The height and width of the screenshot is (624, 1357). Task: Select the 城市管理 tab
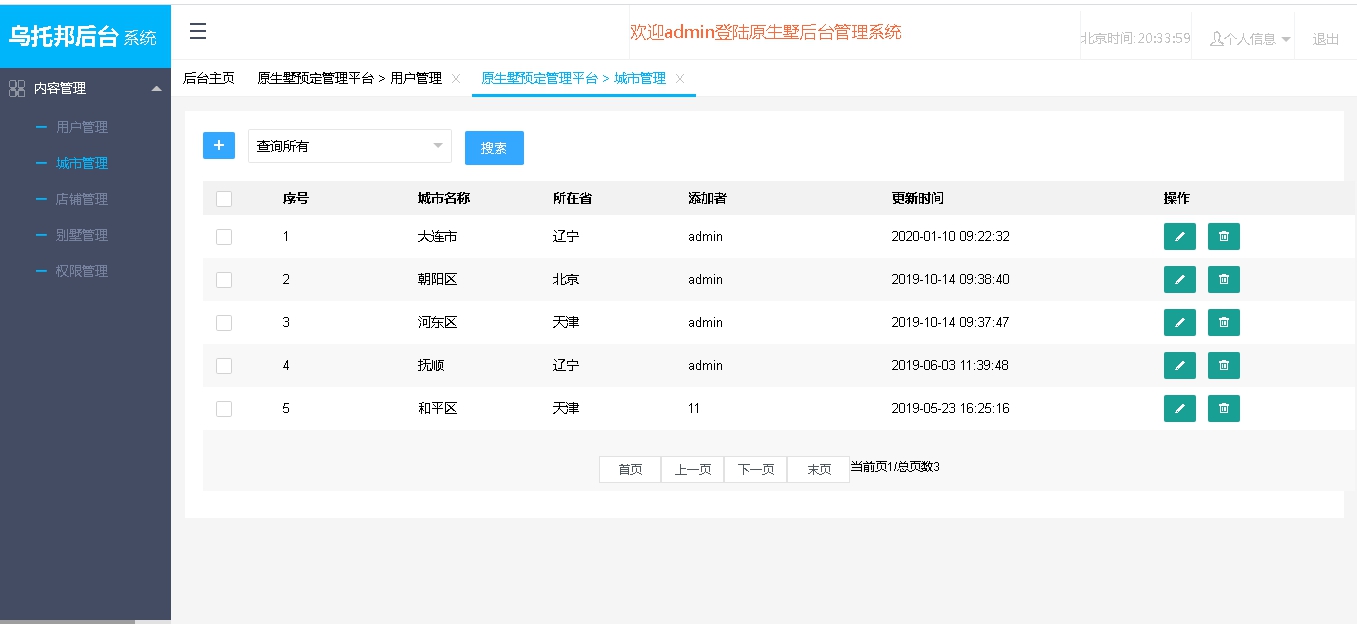tap(574, 78)
